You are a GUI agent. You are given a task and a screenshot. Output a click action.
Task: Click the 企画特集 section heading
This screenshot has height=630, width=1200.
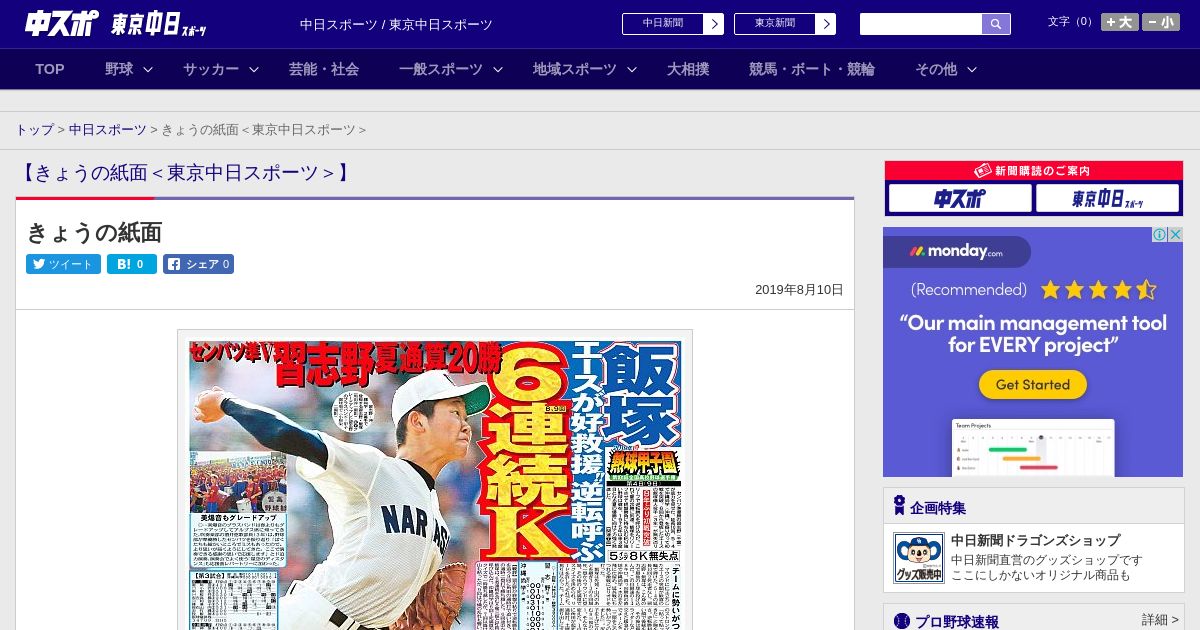pyautogui.click(x=938, y=507)
